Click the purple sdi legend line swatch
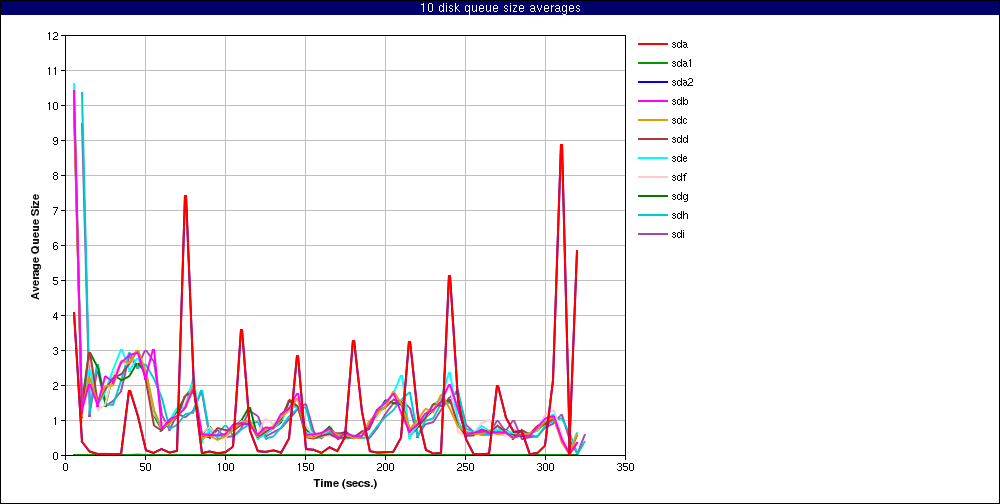 coord(651,235)
